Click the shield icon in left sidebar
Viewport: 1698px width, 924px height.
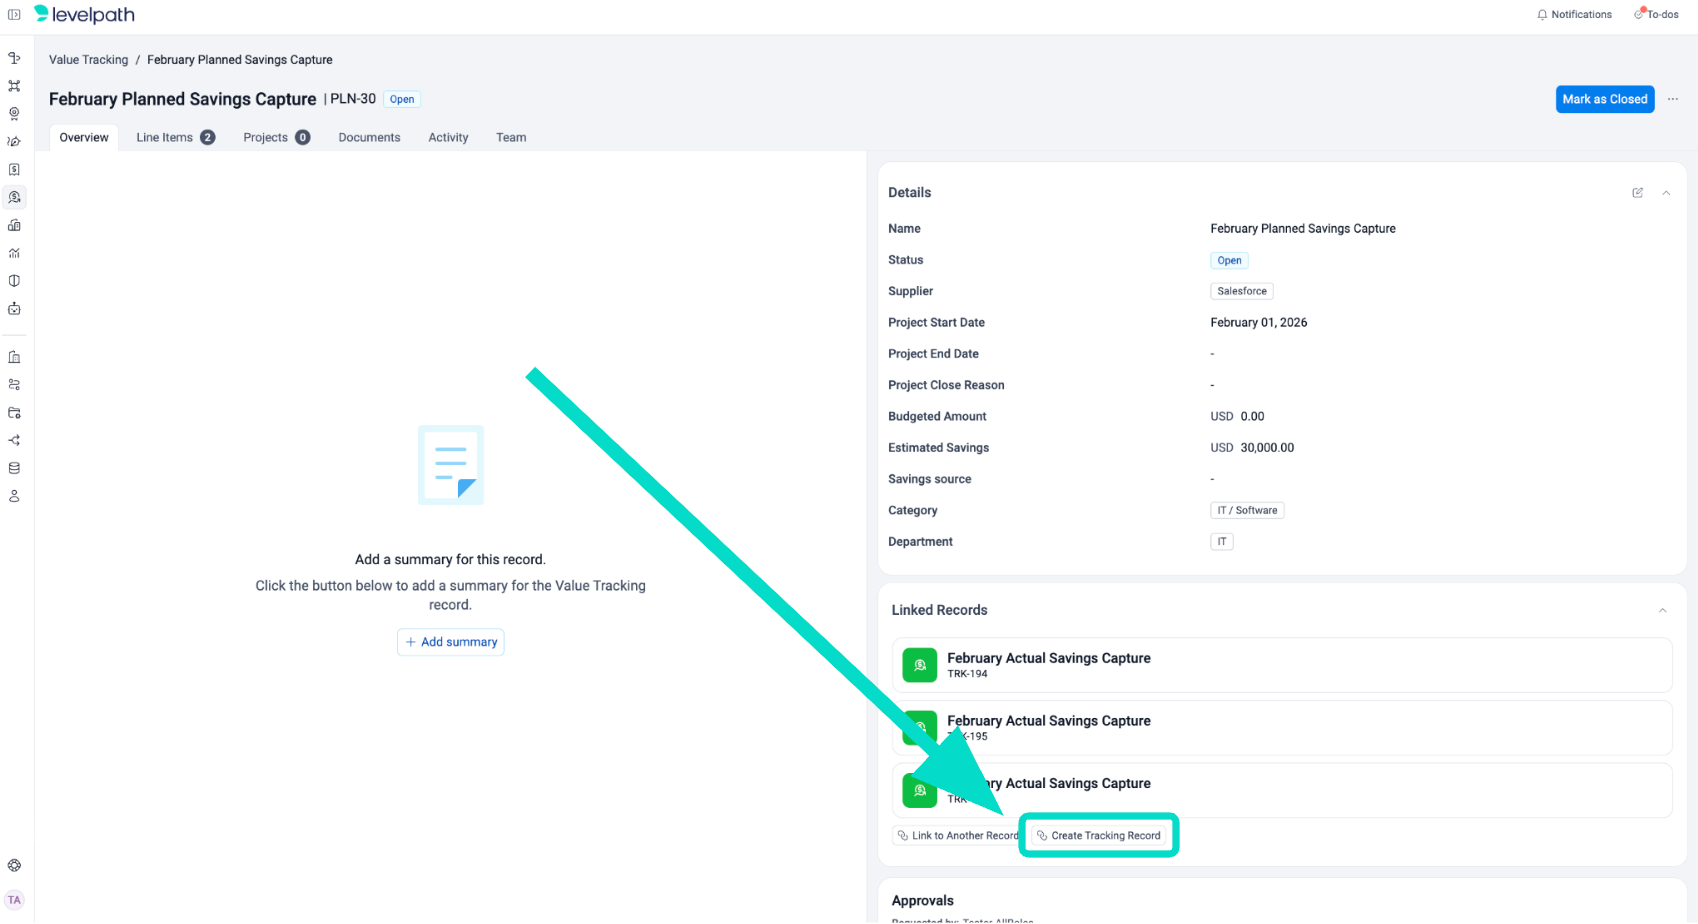click(x=14, y=281)
